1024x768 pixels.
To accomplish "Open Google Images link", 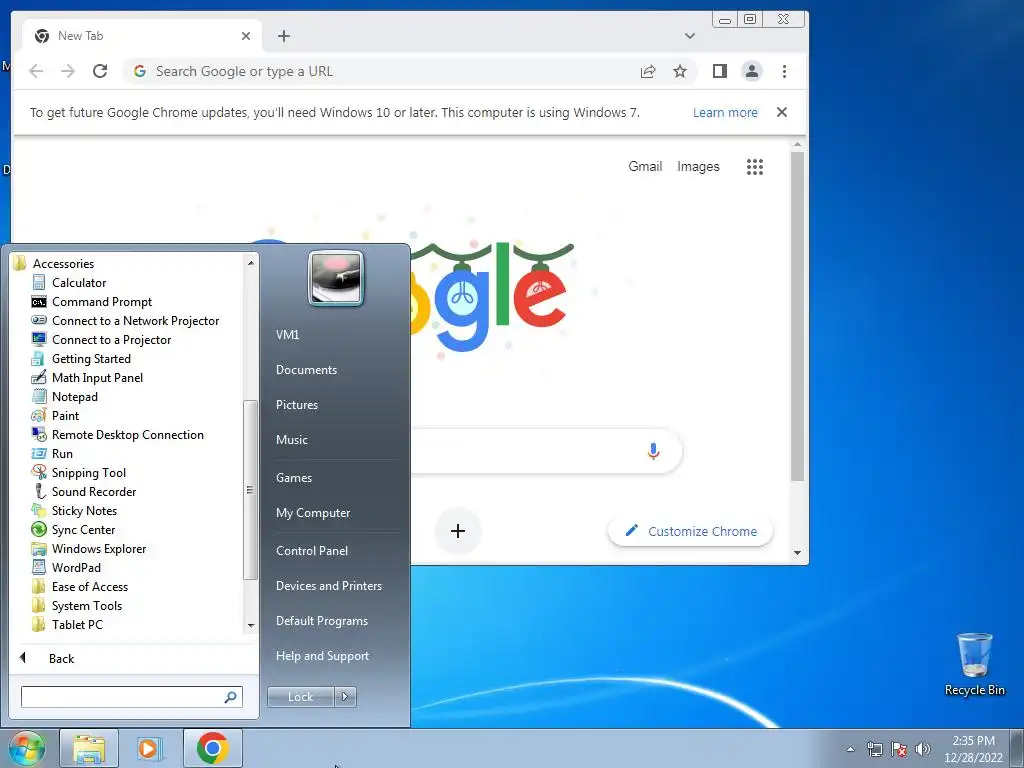I will pyautogui.click(x=698, y=167).
